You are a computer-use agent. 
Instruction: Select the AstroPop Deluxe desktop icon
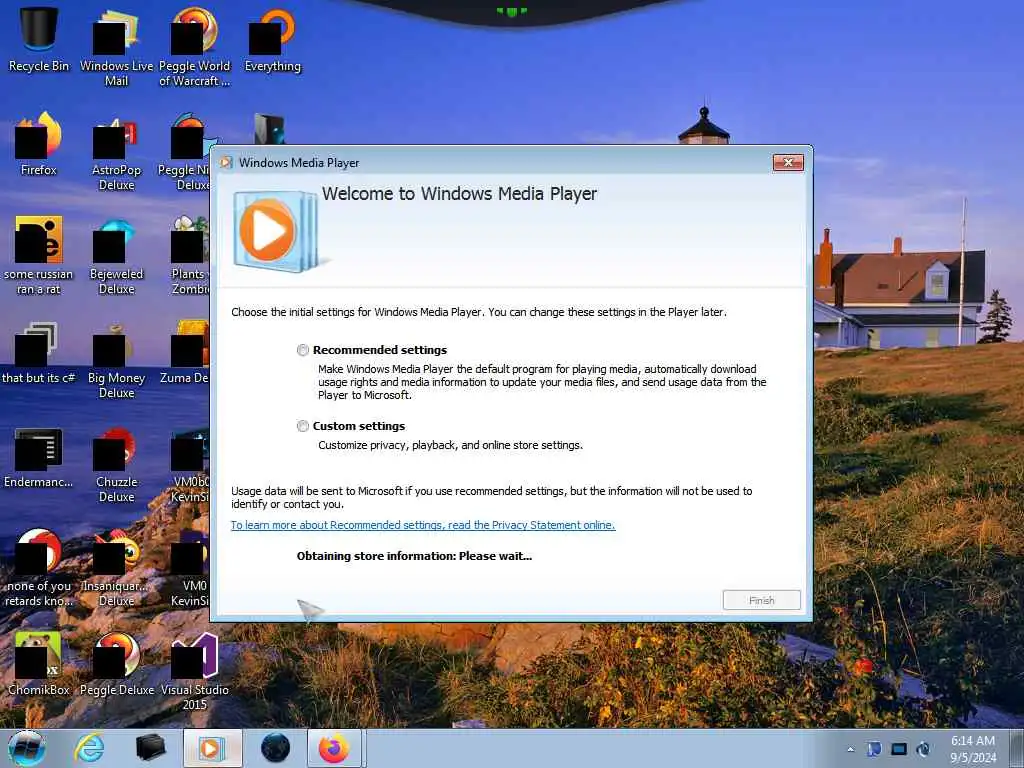point(116,153)
